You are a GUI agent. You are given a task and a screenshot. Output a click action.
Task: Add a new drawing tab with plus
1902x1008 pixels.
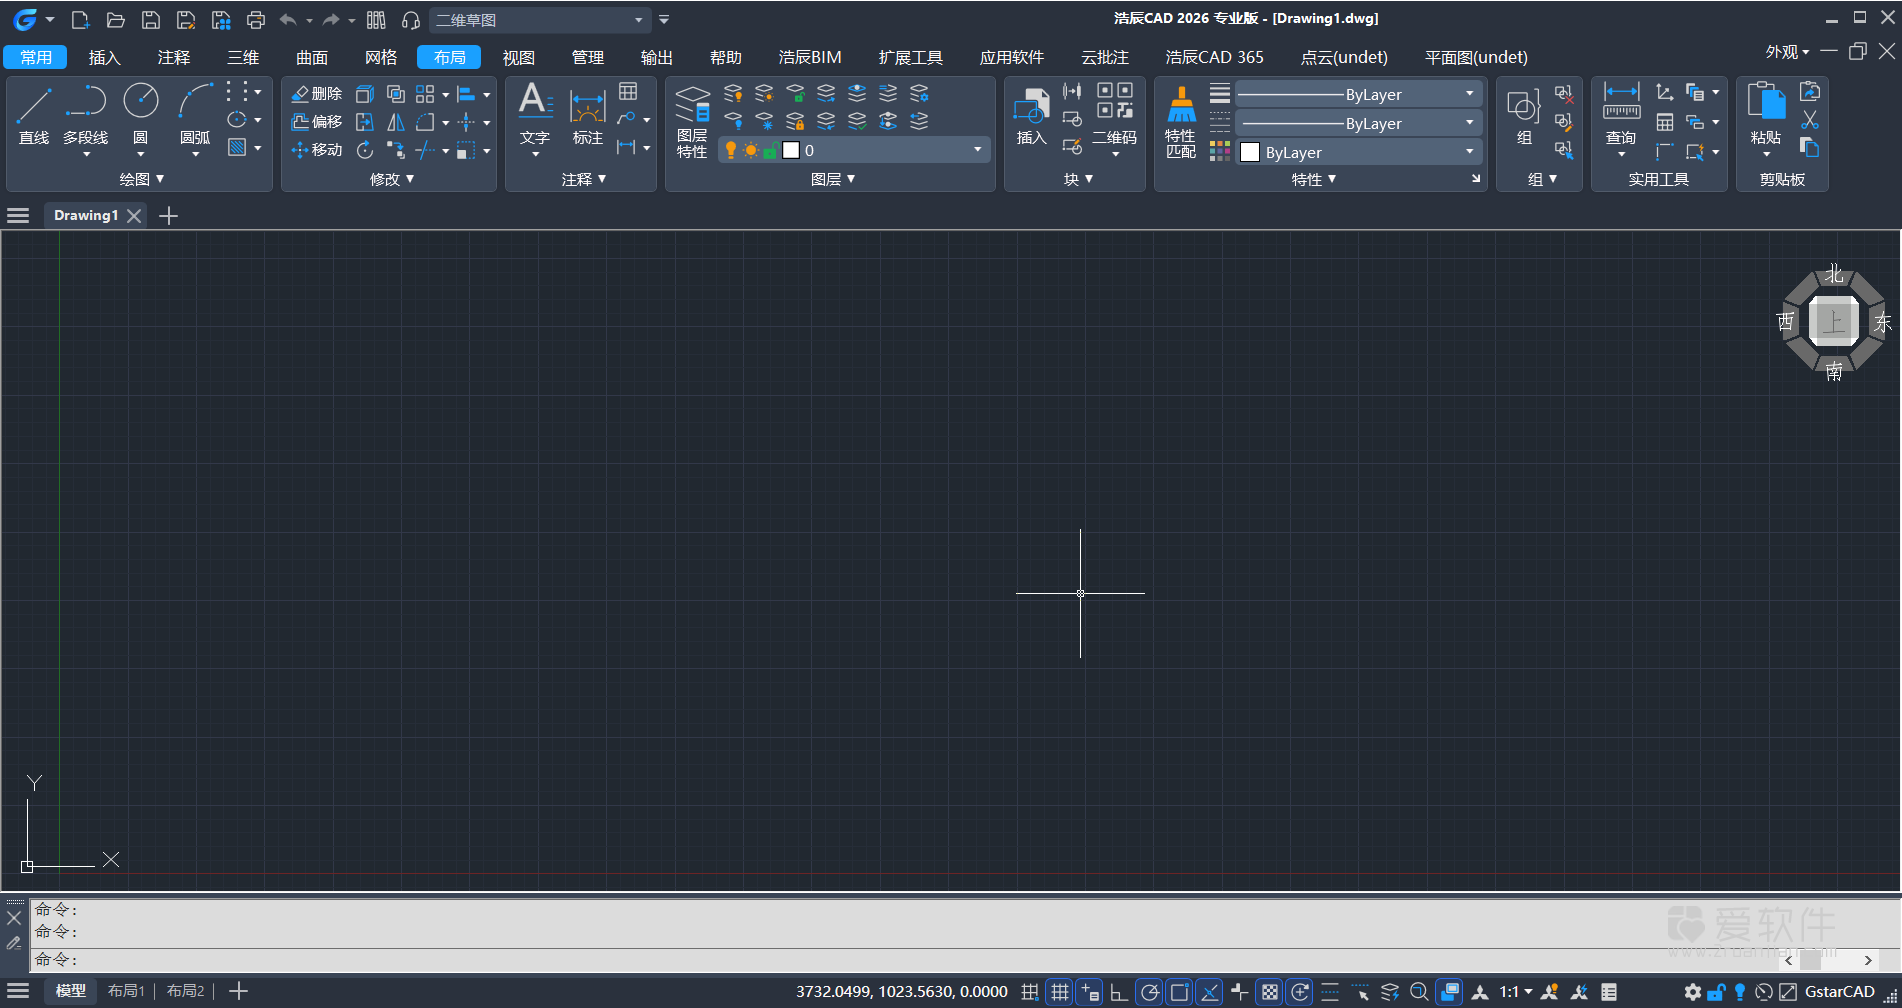tap(169, 215)
